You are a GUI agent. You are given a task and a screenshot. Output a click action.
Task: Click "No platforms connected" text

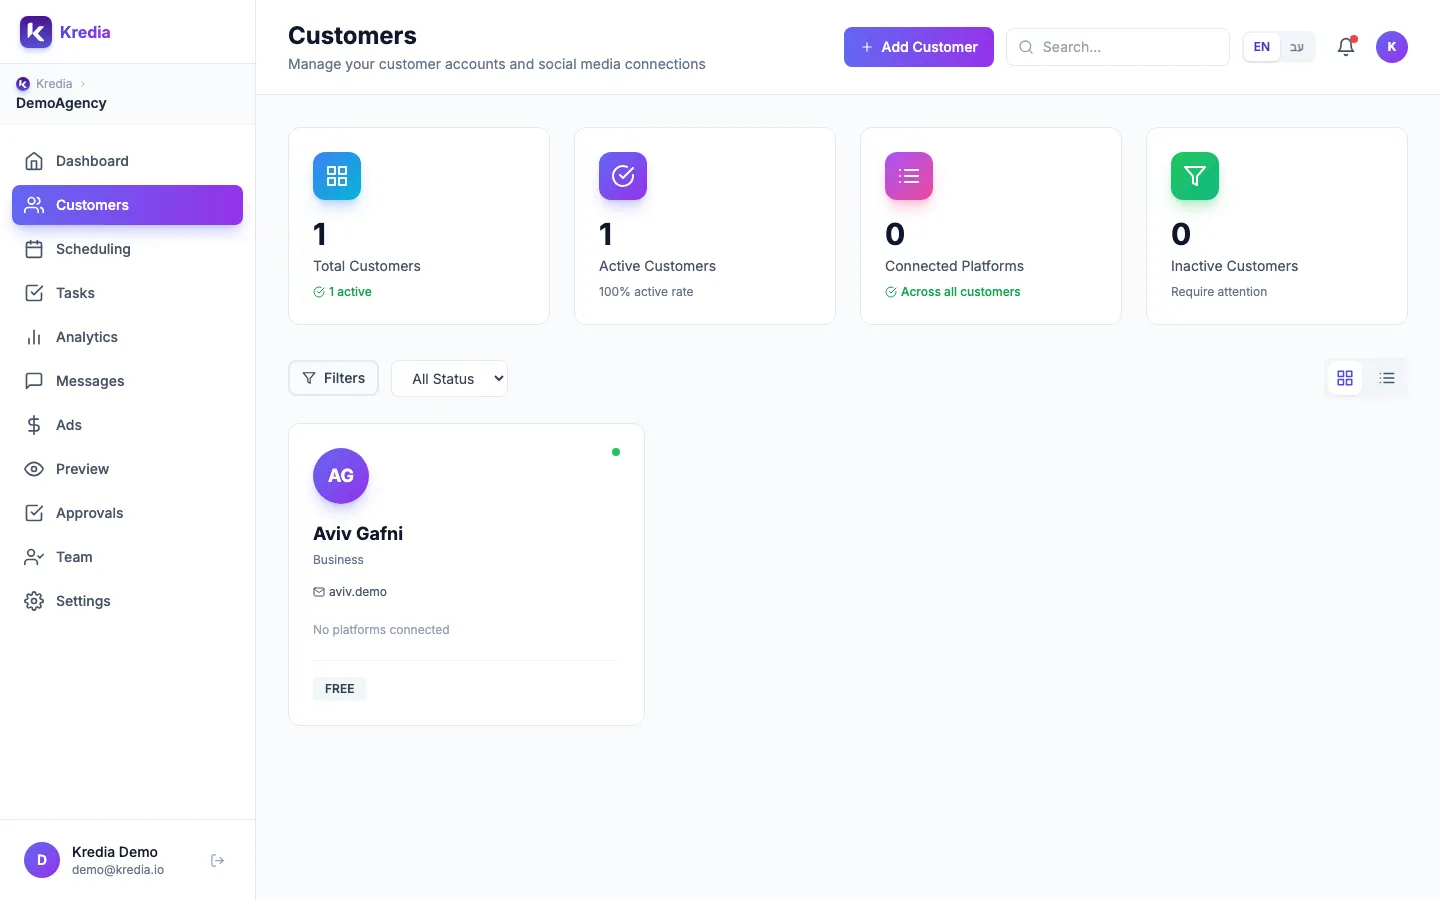[381, 630]
